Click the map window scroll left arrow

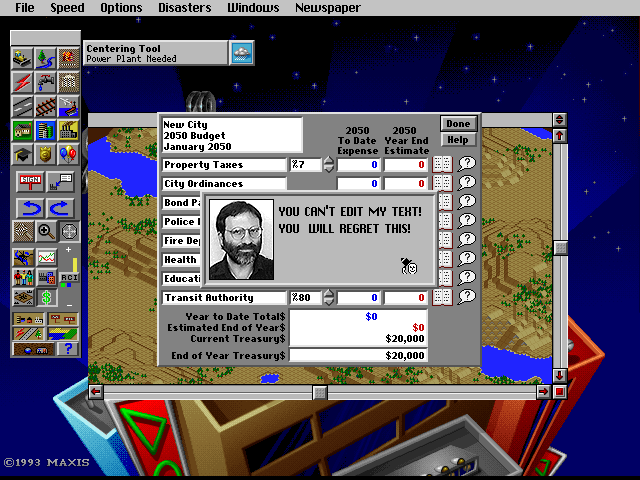(96, 392)
